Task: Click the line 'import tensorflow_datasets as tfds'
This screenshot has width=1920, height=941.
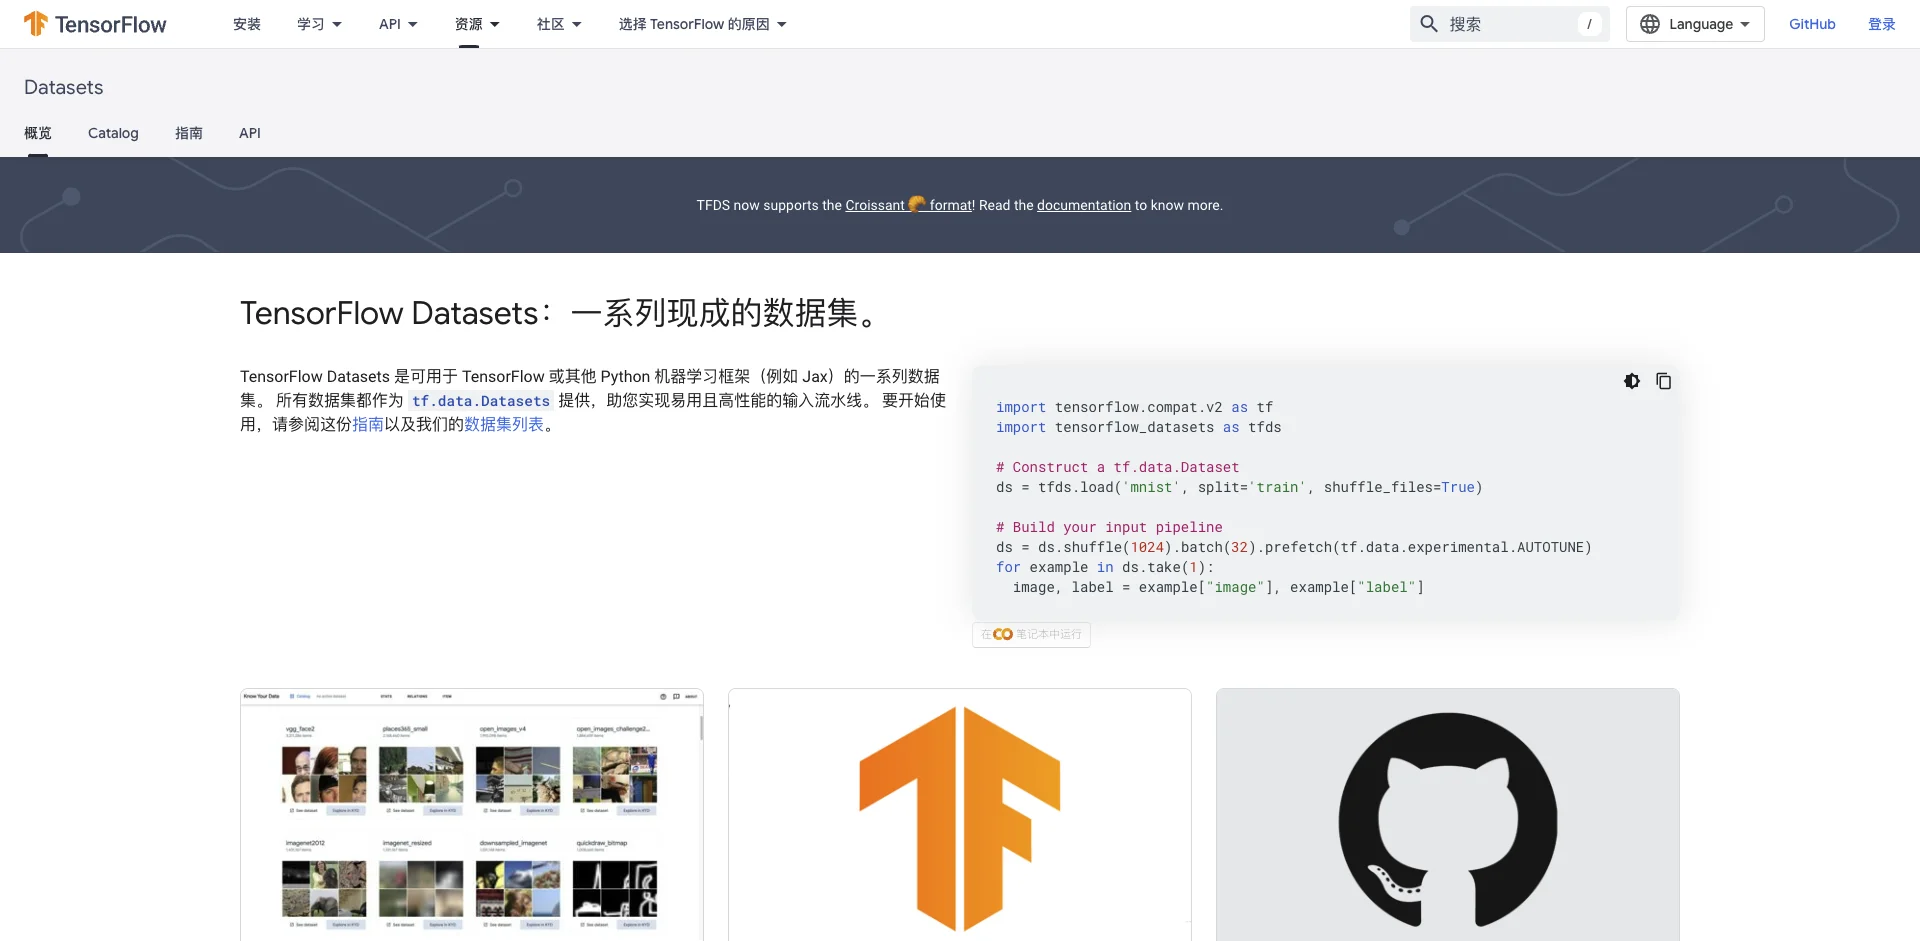Action: 1138,427
